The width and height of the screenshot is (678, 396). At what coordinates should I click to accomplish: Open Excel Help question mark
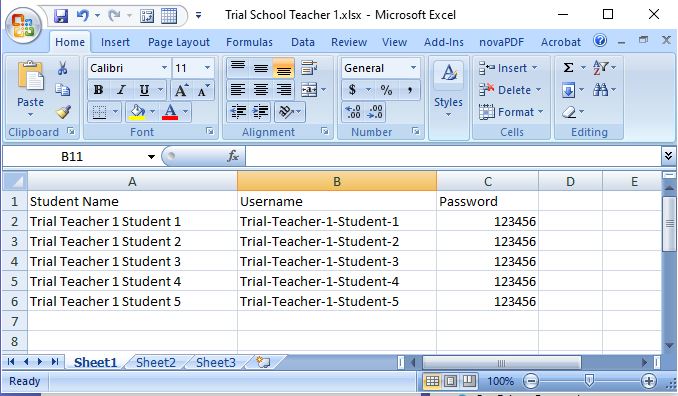tap(600, 41)
